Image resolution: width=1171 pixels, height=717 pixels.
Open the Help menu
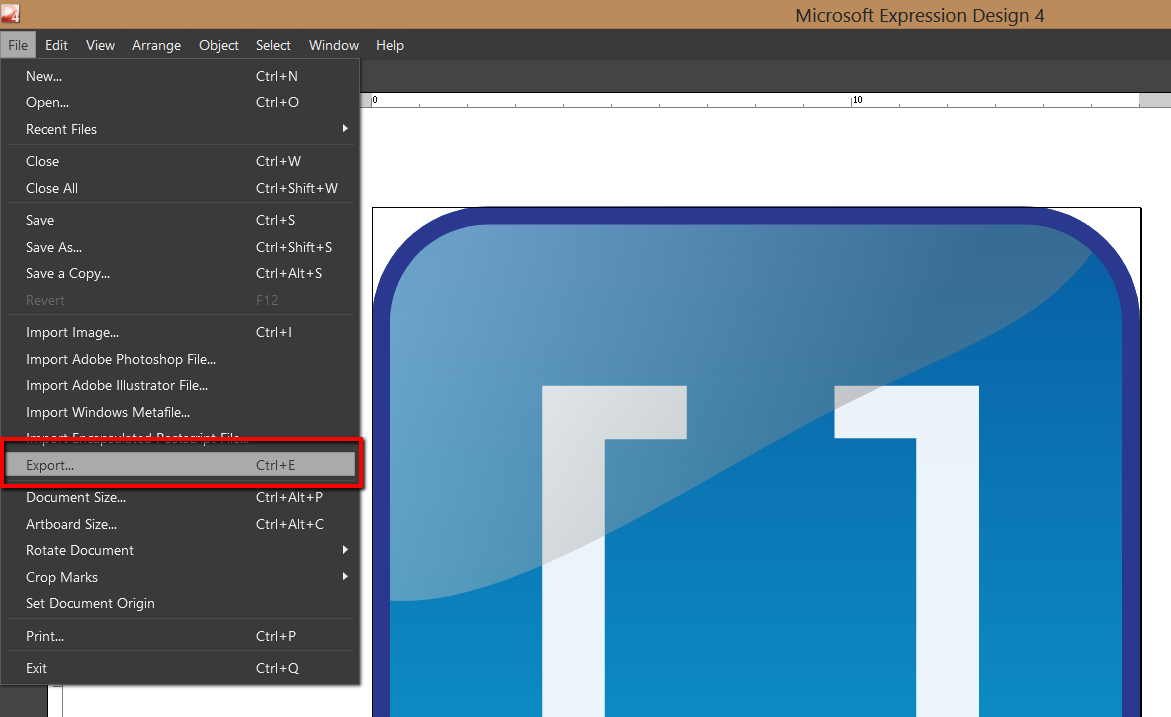point(389,46)
